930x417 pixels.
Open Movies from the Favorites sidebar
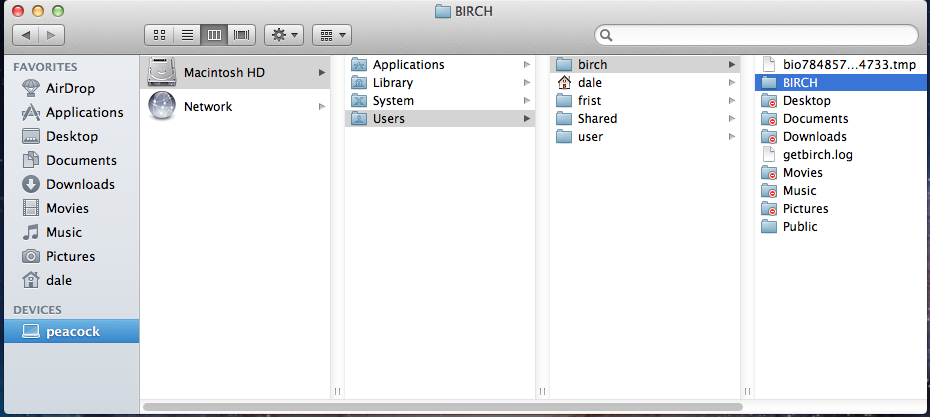[67, 208]
